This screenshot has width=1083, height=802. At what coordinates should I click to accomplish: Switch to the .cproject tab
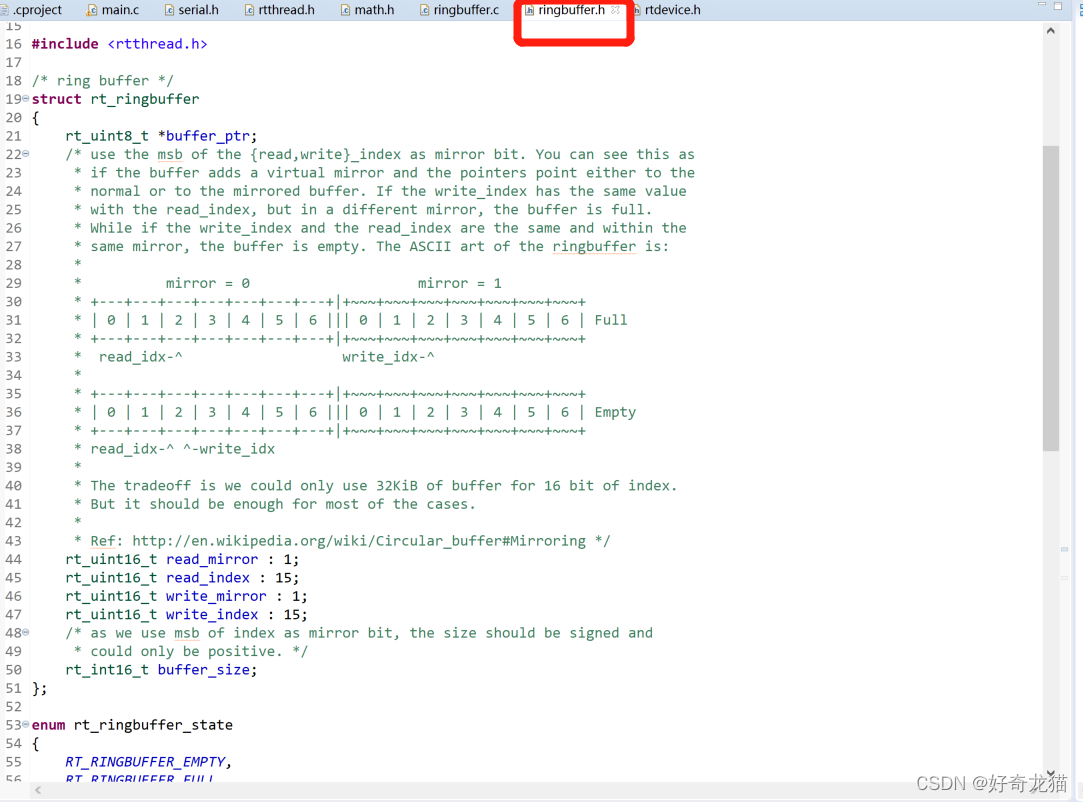click(x=31, y=10)
